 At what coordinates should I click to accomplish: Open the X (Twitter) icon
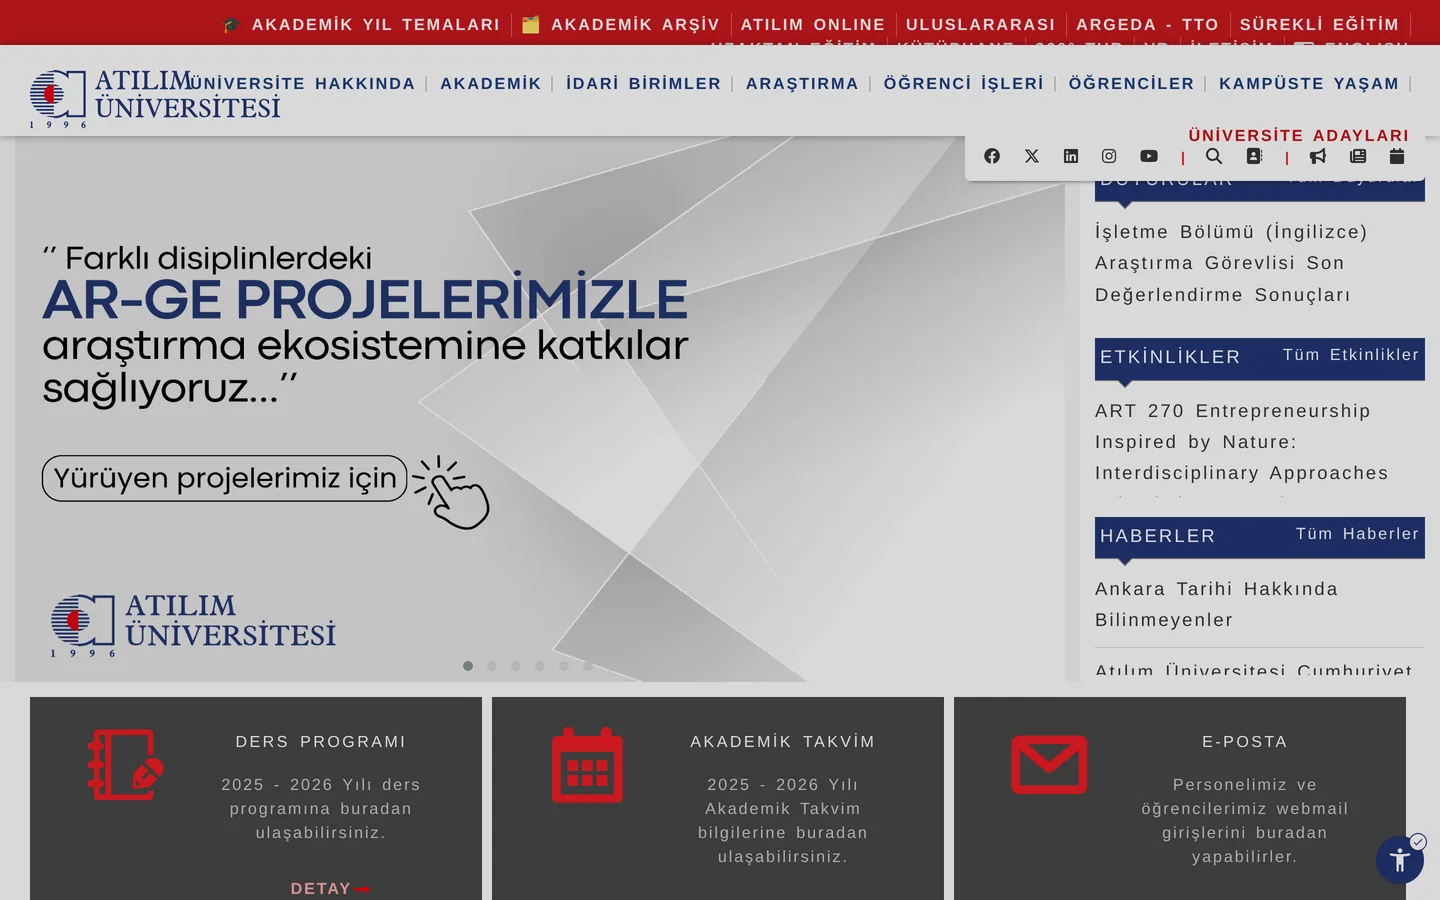1032,156
